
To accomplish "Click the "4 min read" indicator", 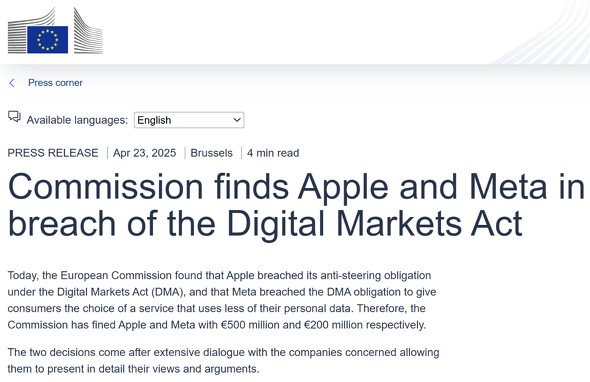I will 273,153.
